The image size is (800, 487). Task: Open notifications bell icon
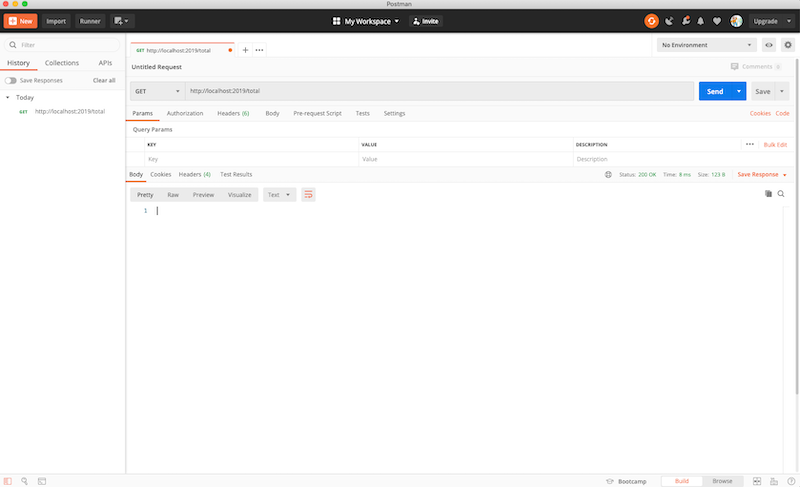[701, 21]
